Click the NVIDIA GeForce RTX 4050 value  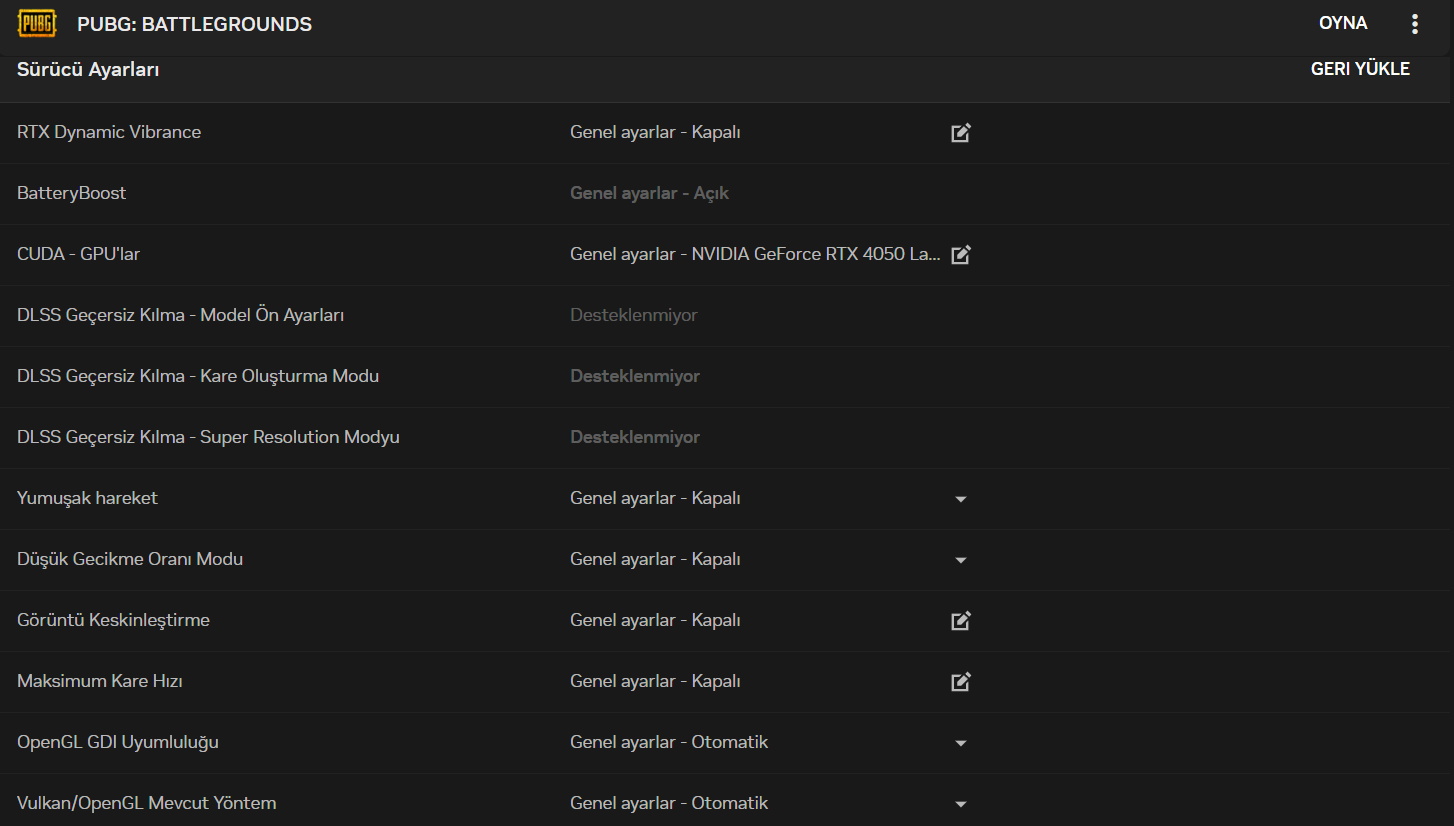[755, 254]
